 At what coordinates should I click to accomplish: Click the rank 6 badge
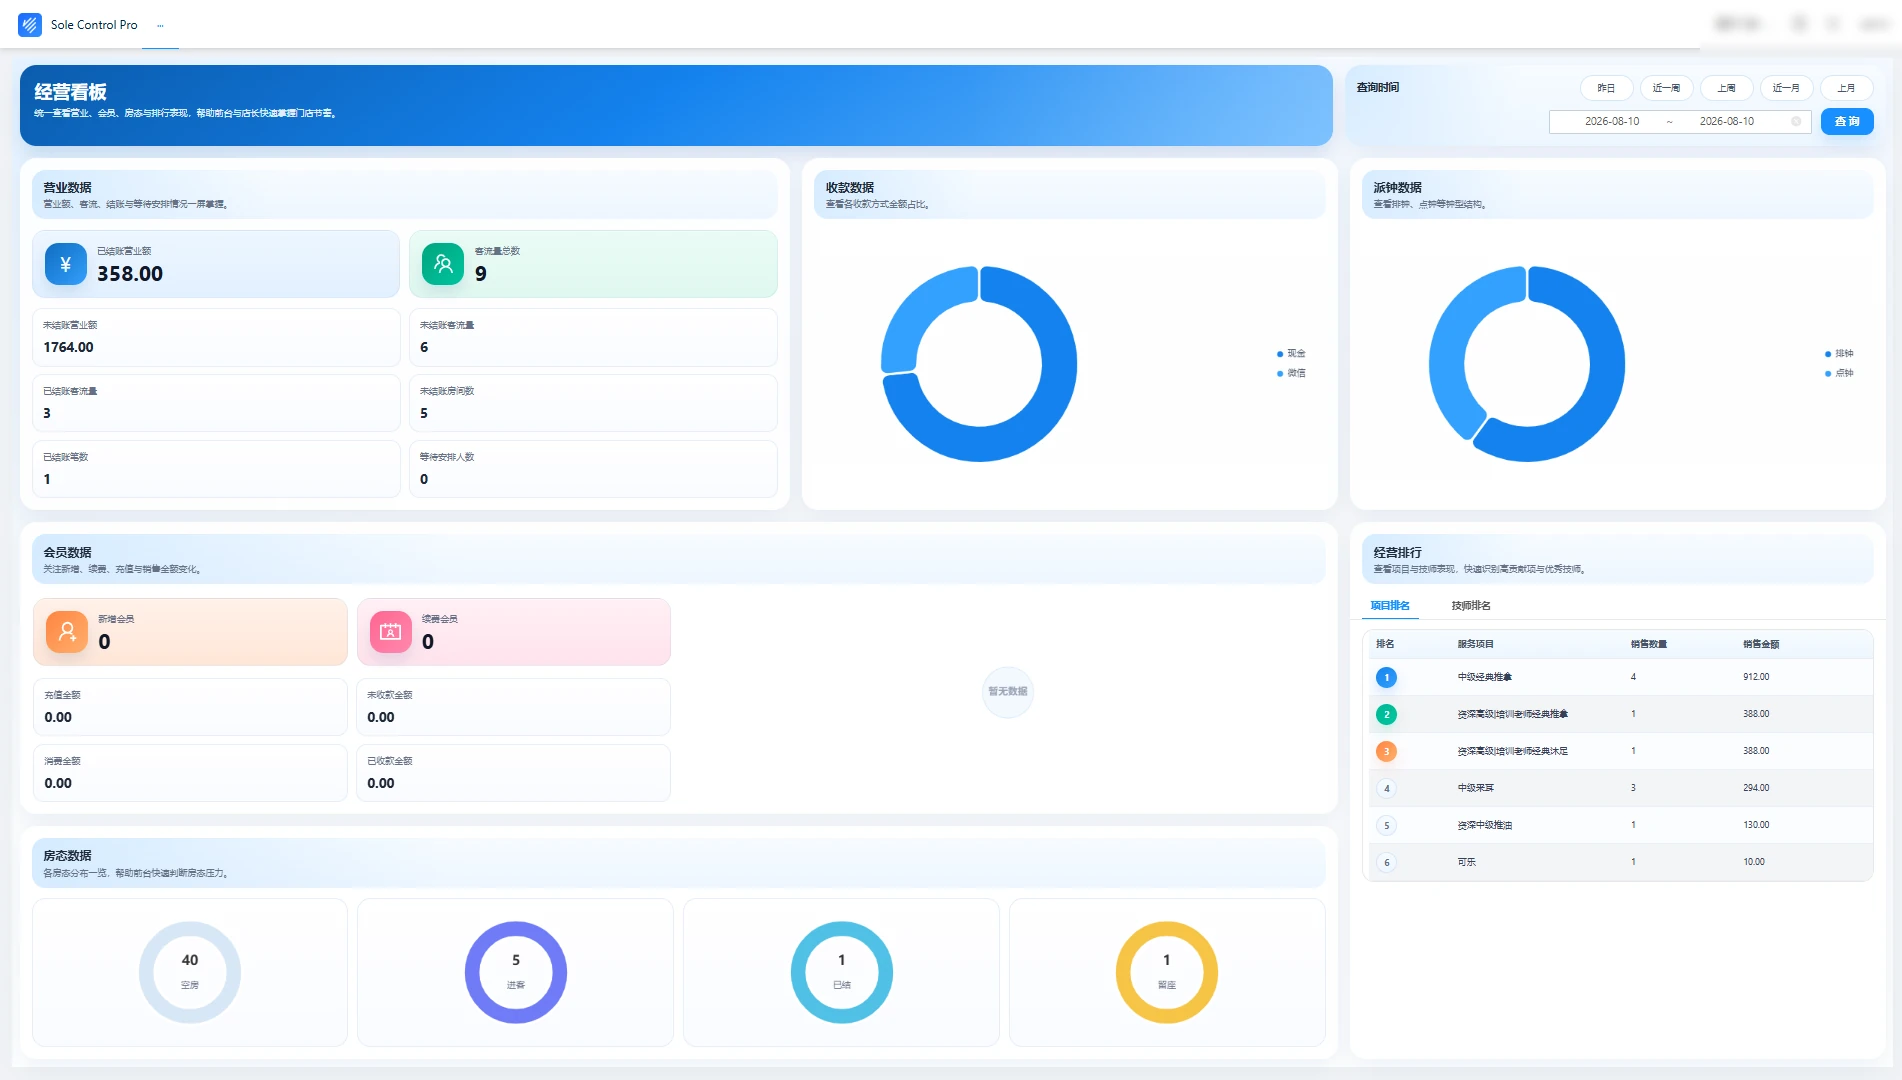click(1386, 863)
